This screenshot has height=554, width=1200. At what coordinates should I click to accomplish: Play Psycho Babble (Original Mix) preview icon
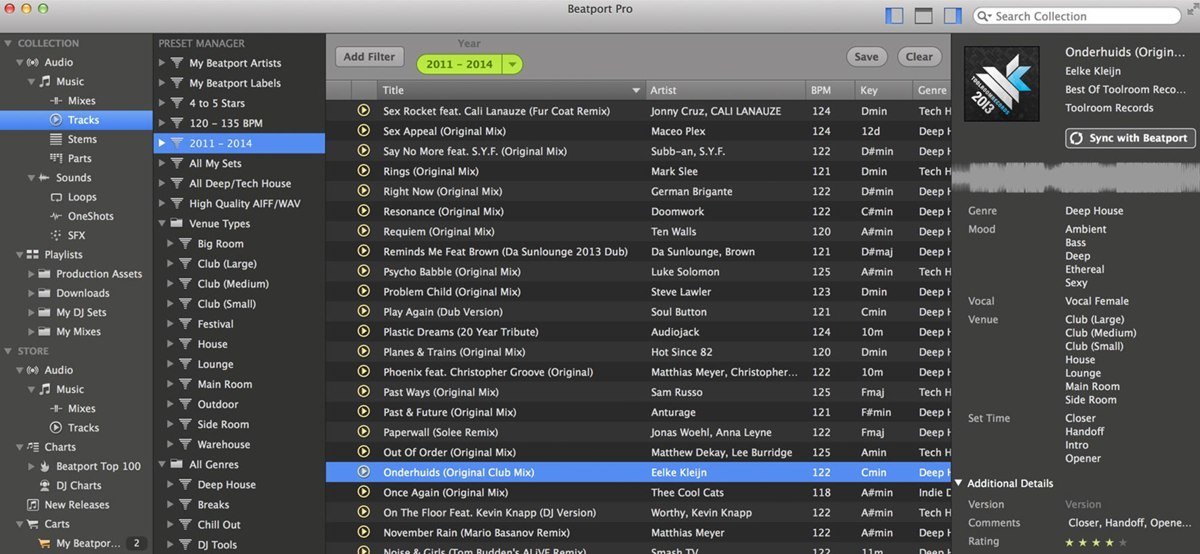pos(364,271)
